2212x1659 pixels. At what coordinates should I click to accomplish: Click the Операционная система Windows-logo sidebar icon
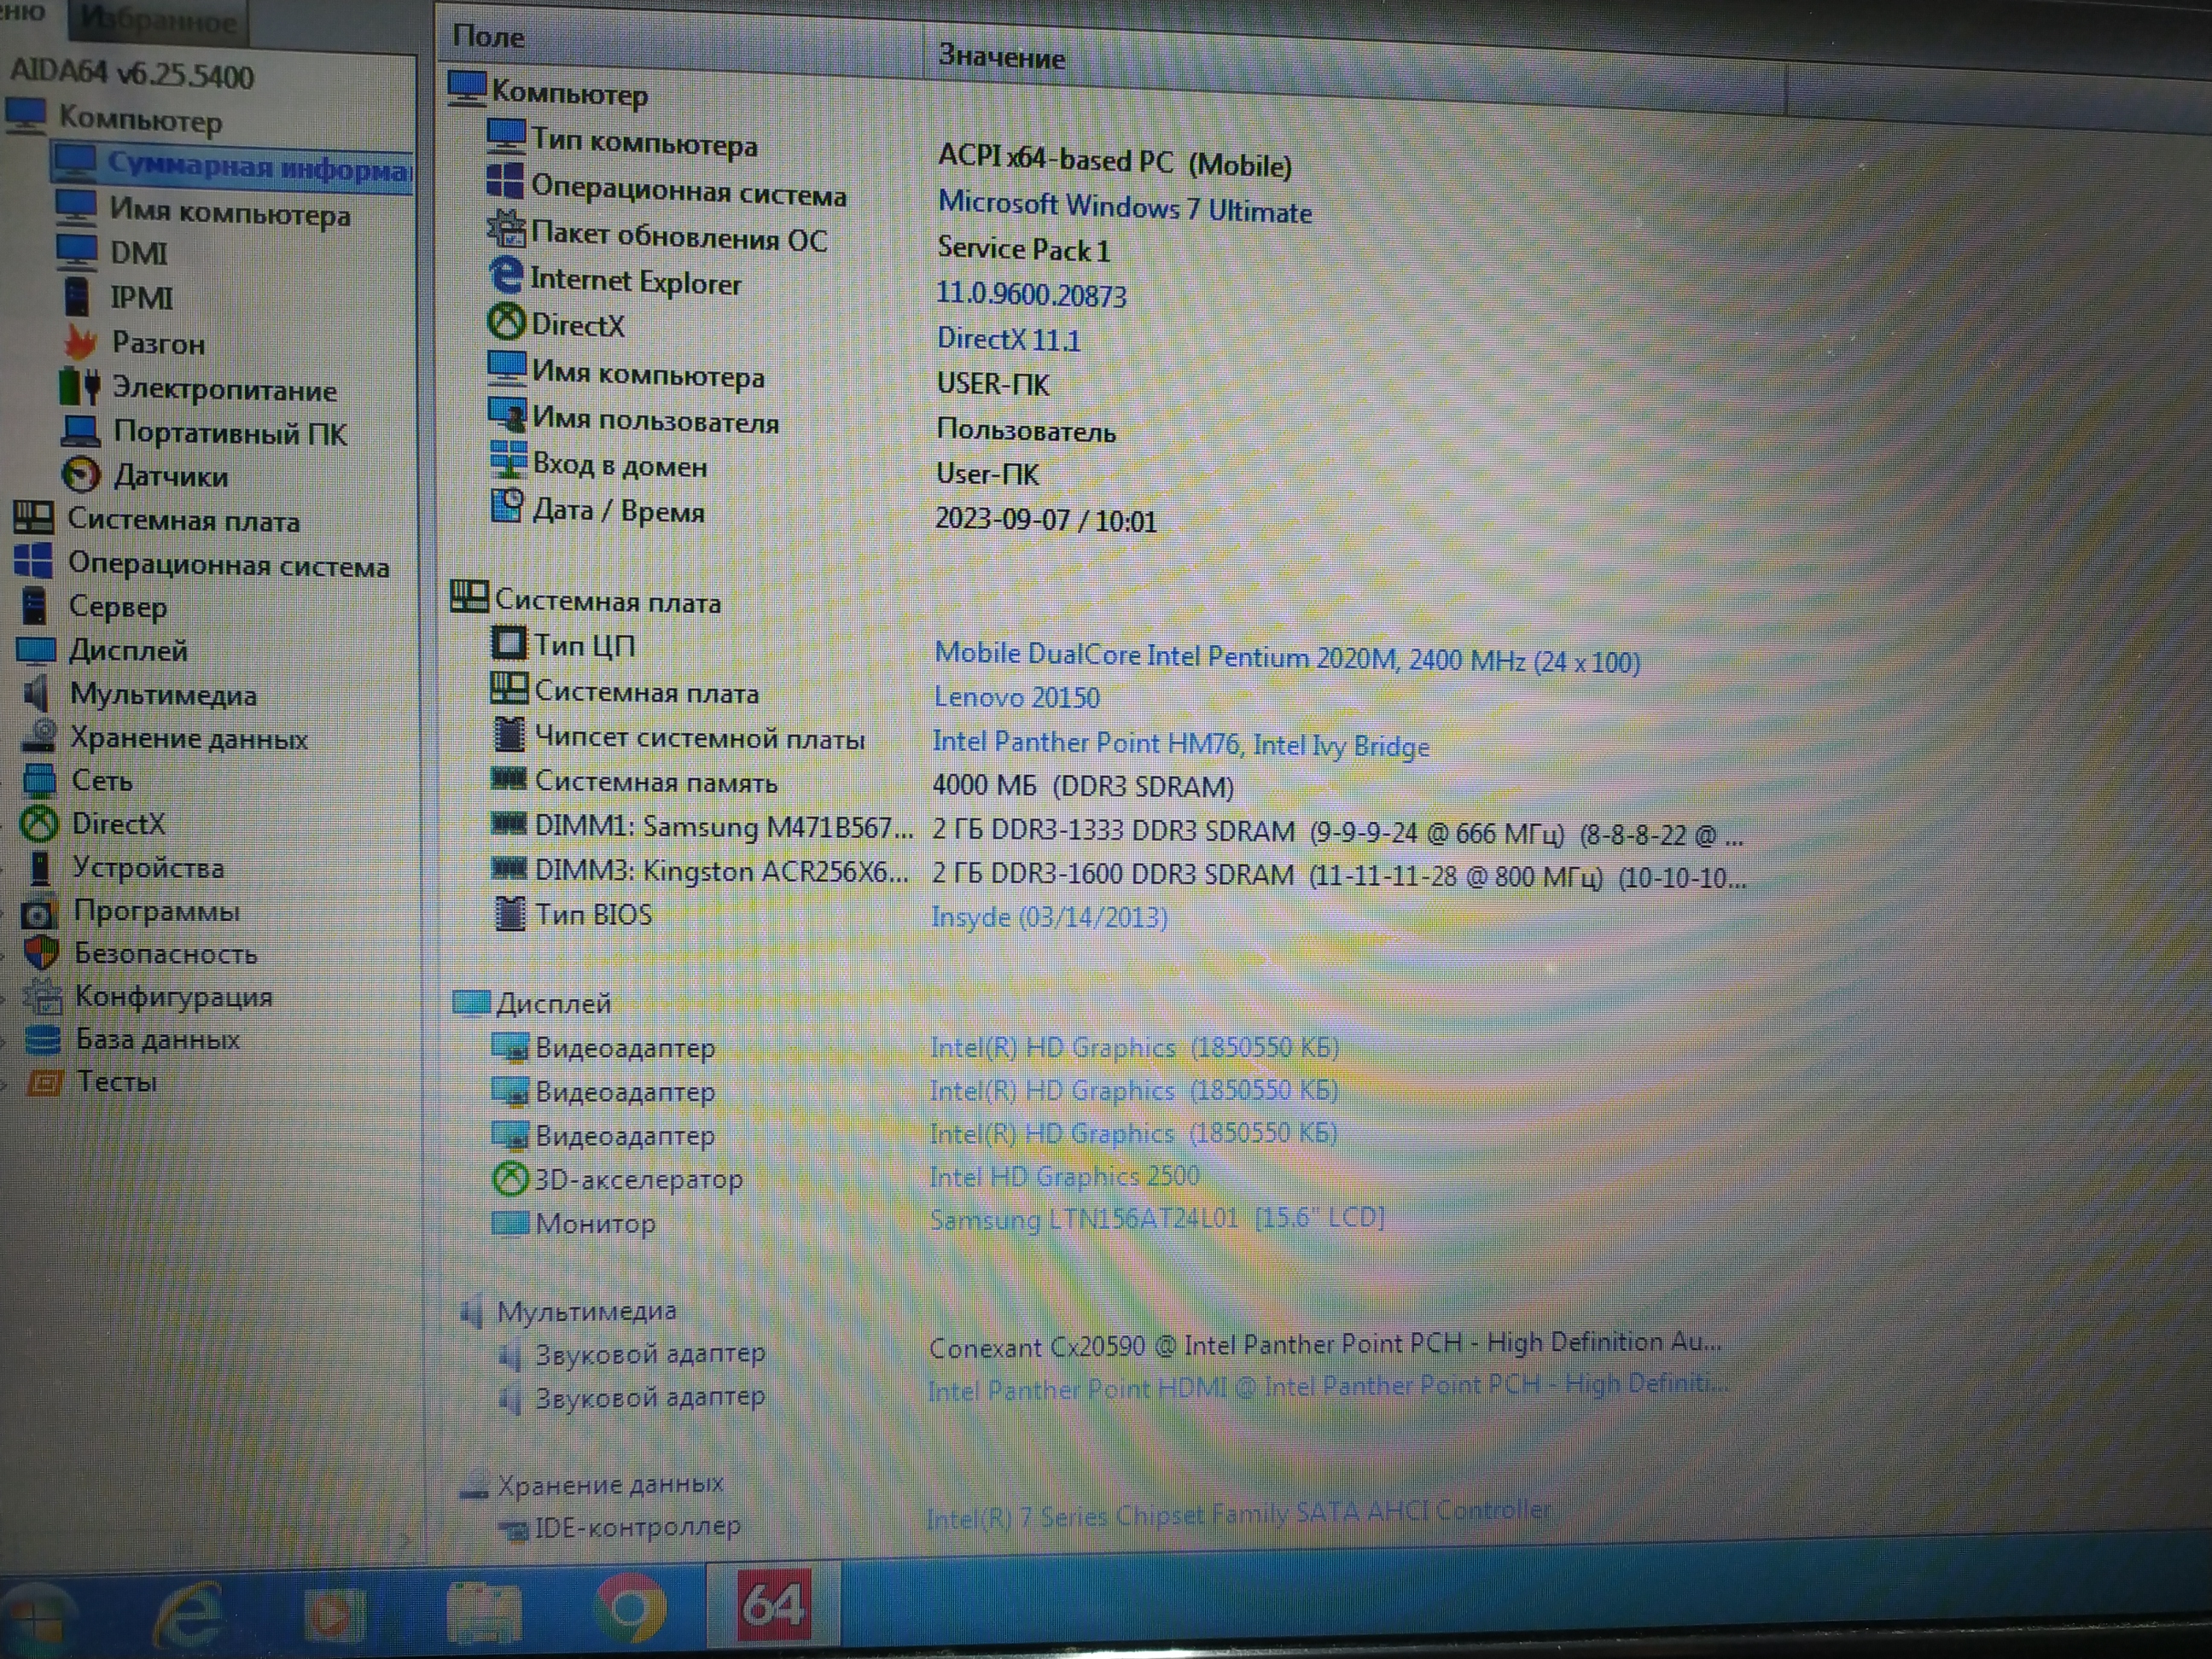pyautogui.click(x=34, y=561)
